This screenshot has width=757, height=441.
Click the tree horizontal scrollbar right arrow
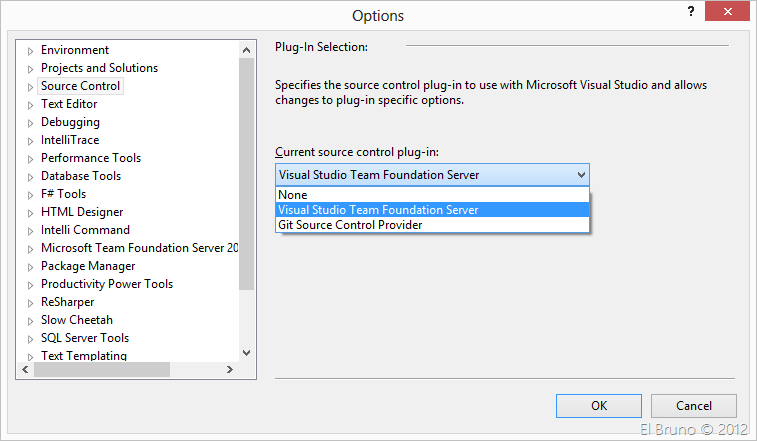228,370
